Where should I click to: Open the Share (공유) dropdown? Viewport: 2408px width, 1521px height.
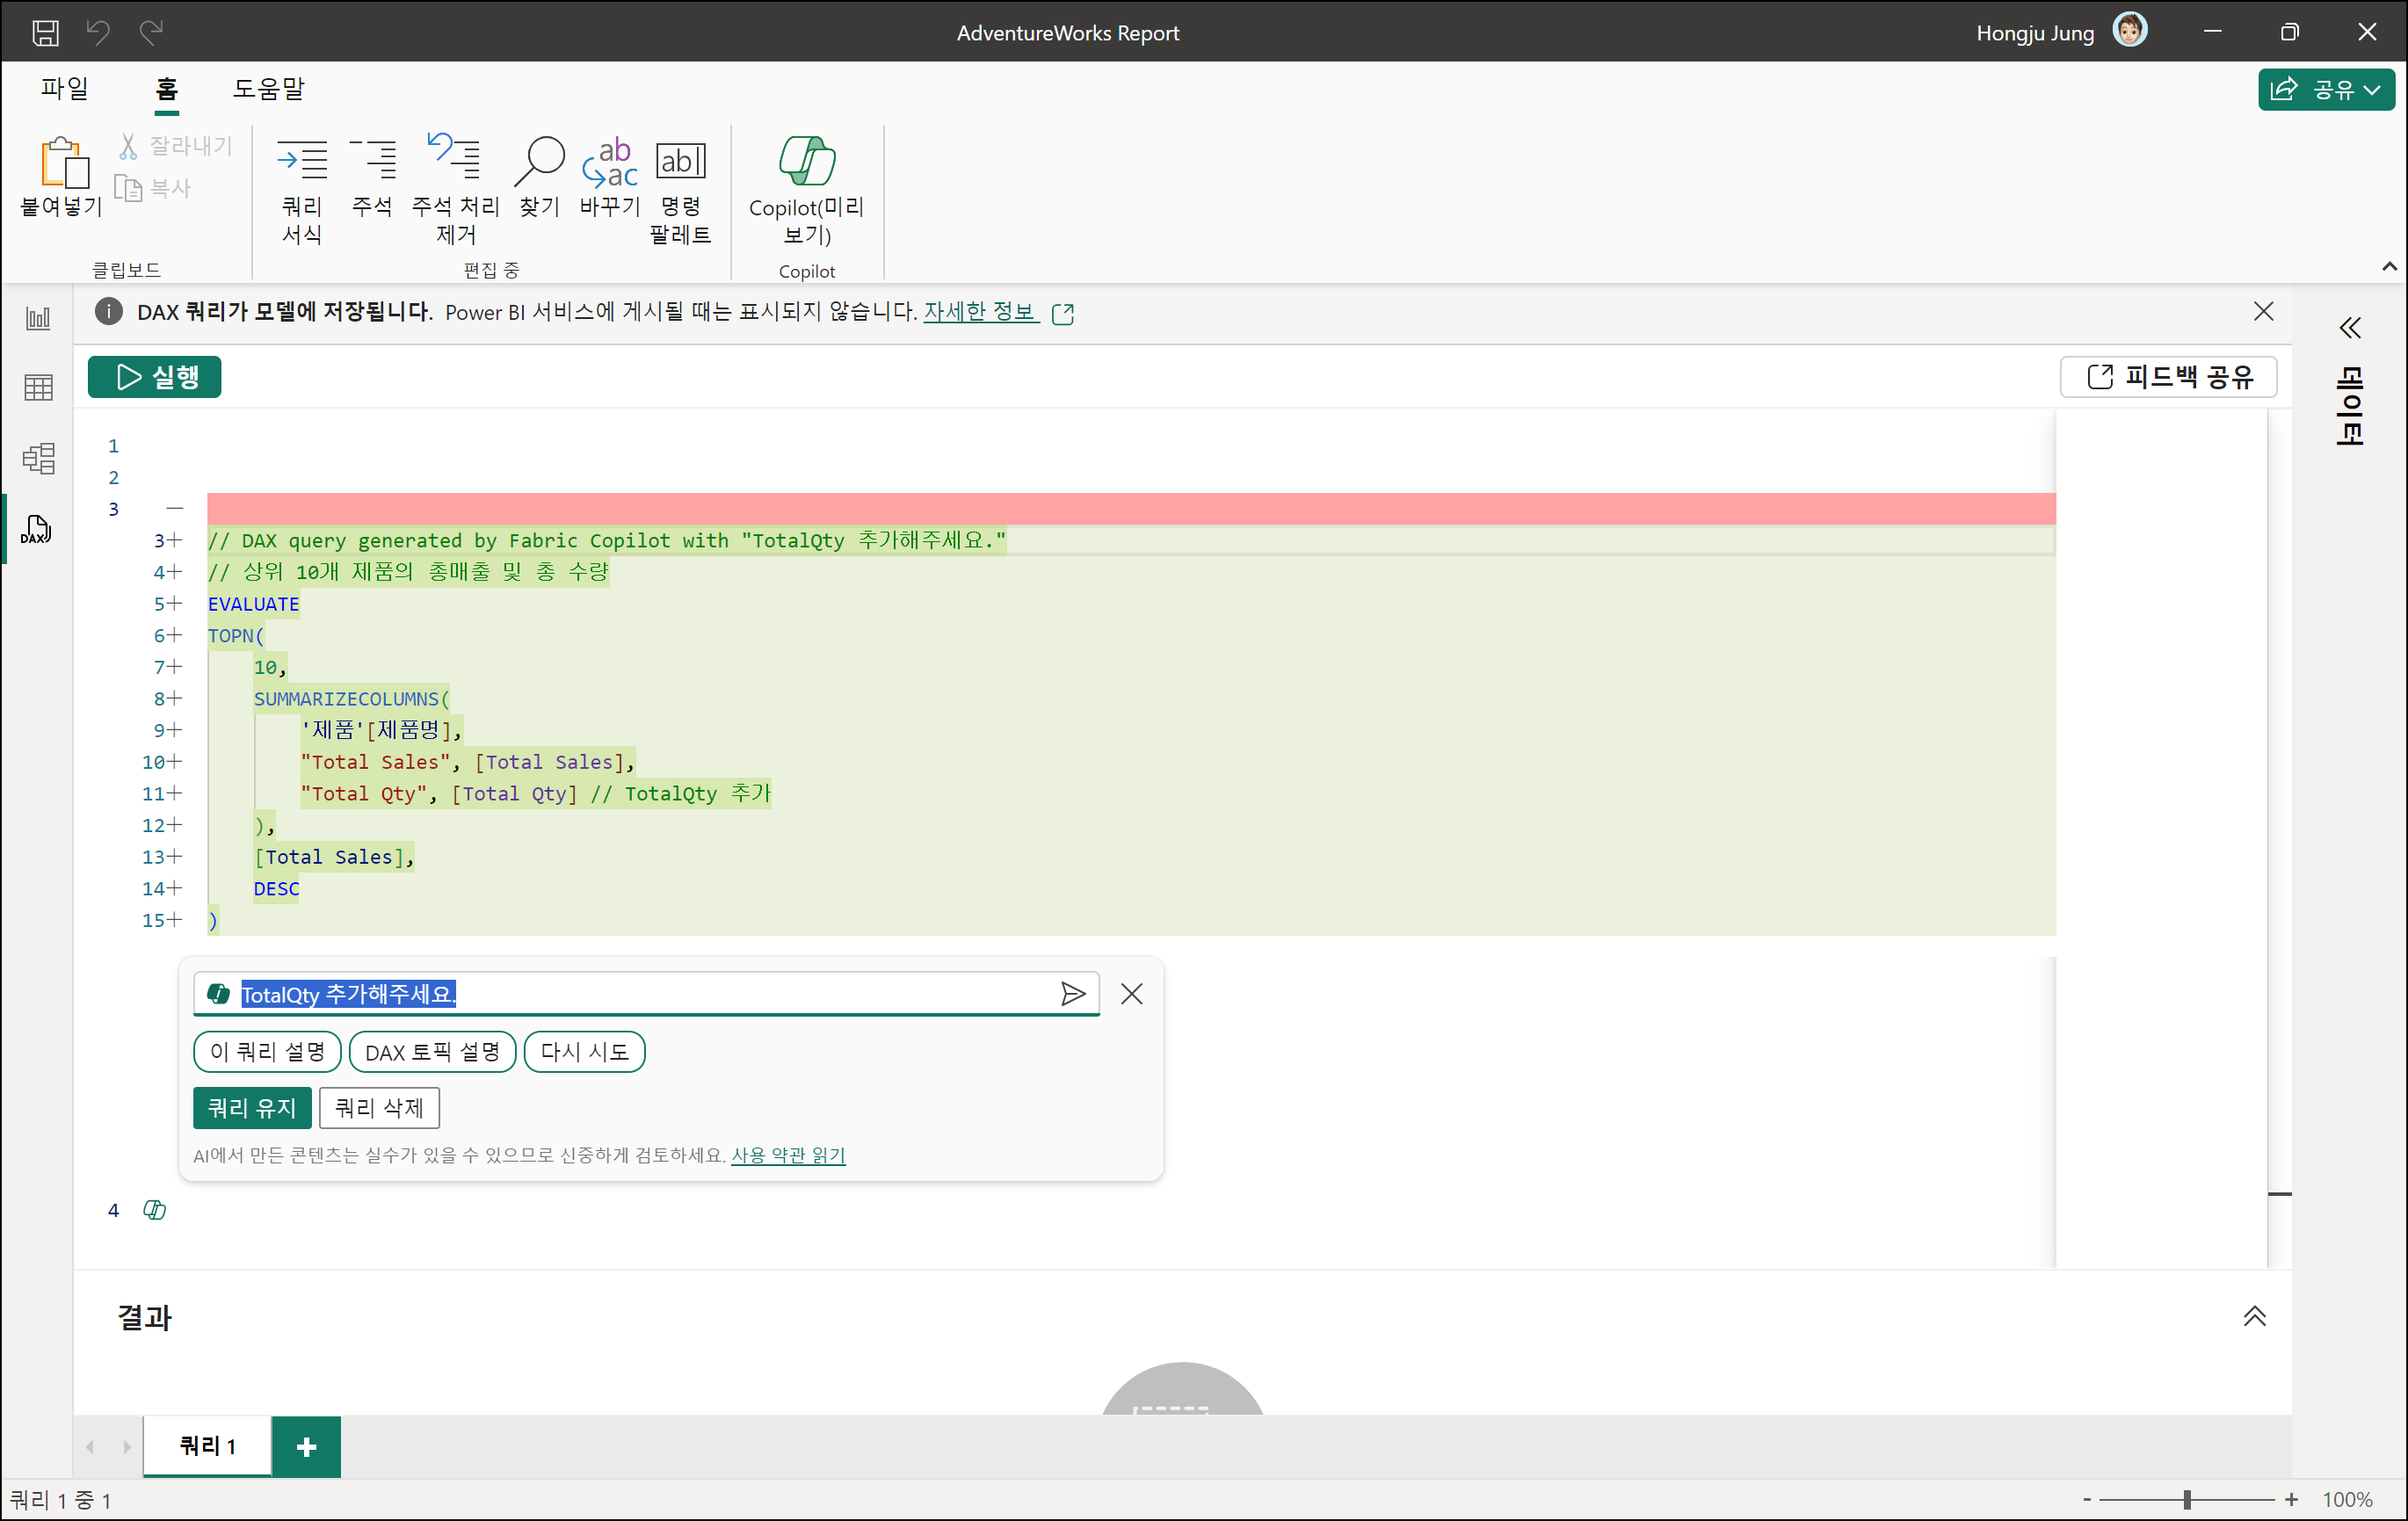click(x=2326, y=90)
